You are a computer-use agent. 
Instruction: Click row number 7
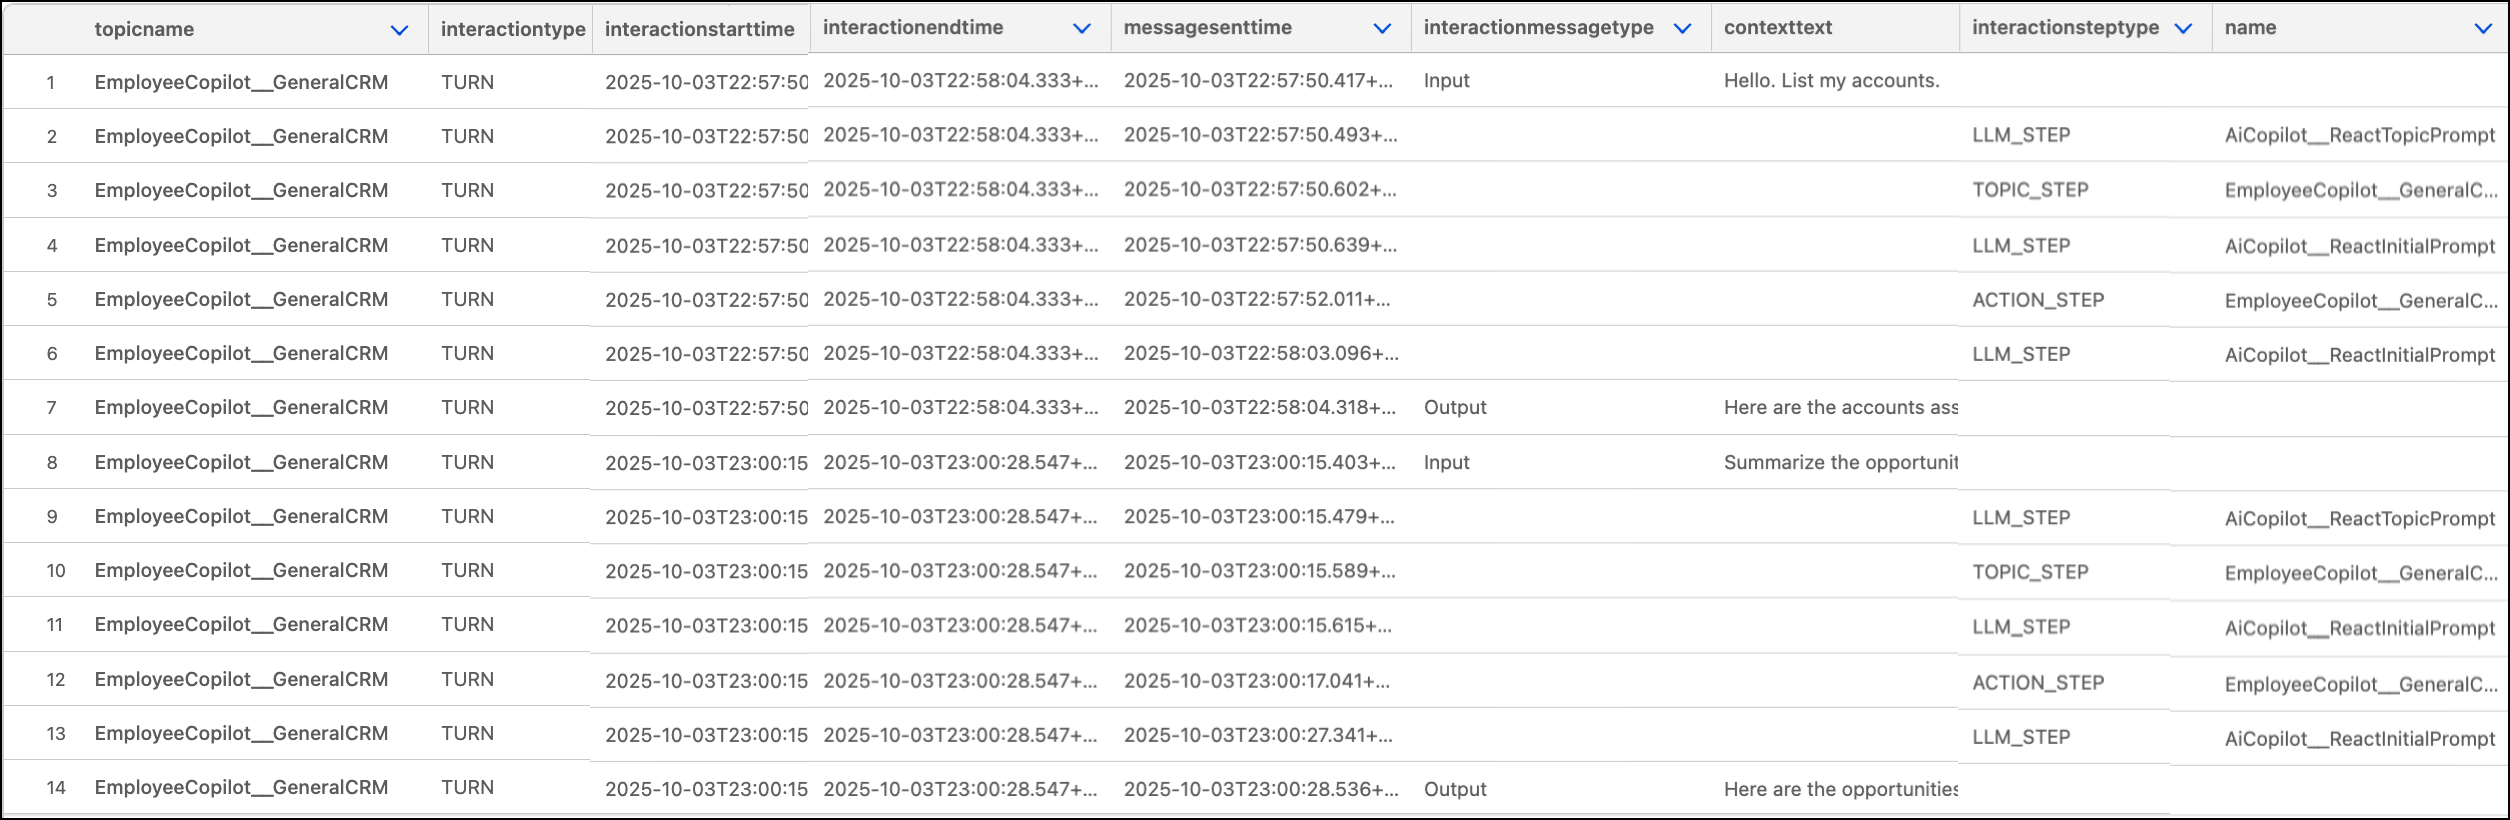(x=51, y=408)
